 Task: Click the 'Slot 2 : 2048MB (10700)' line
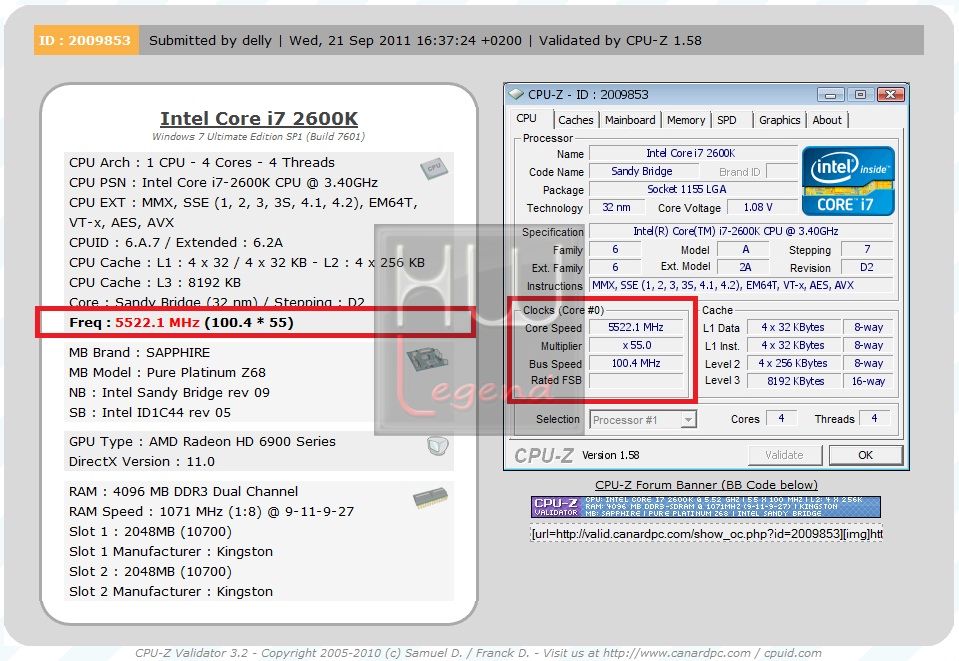150,572
